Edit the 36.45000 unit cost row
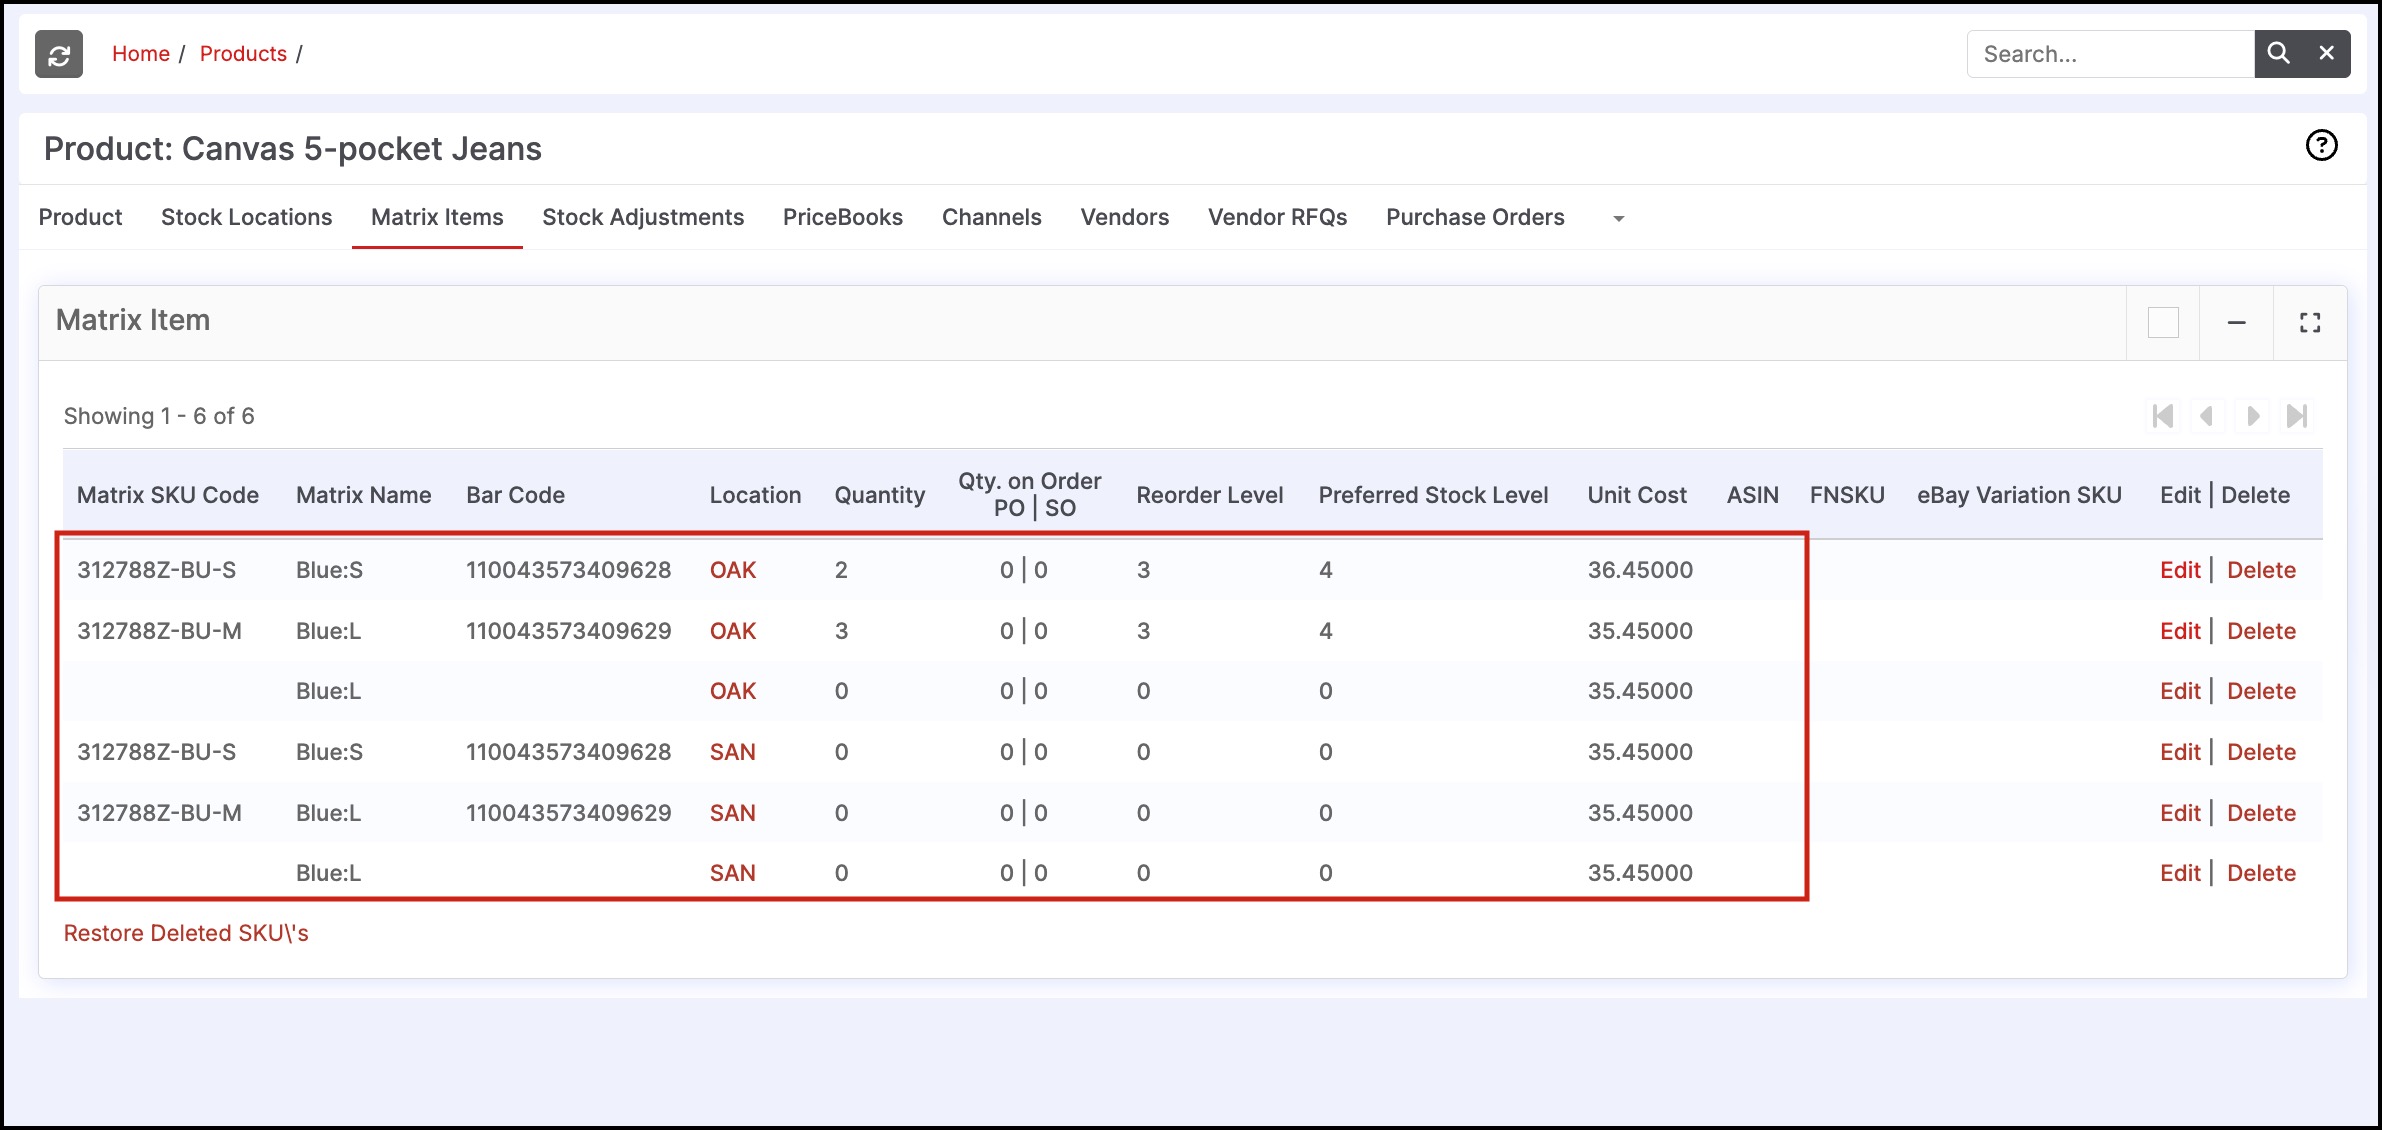2382x1130 pixels. (x=2180, y=570)
